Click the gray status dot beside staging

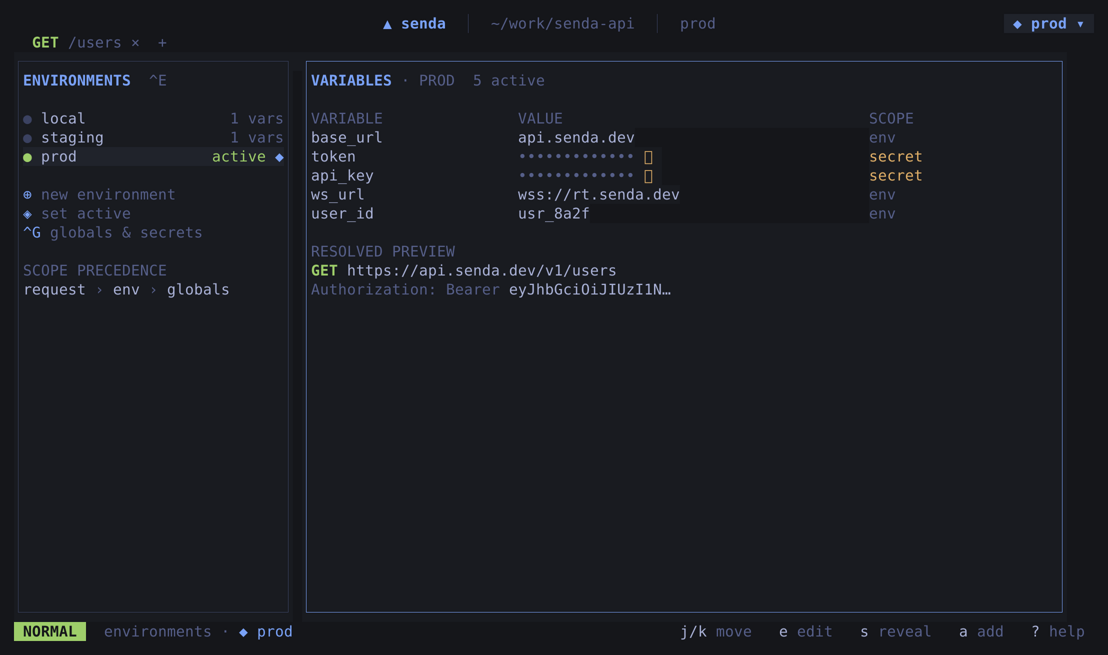tap(28, 138)
